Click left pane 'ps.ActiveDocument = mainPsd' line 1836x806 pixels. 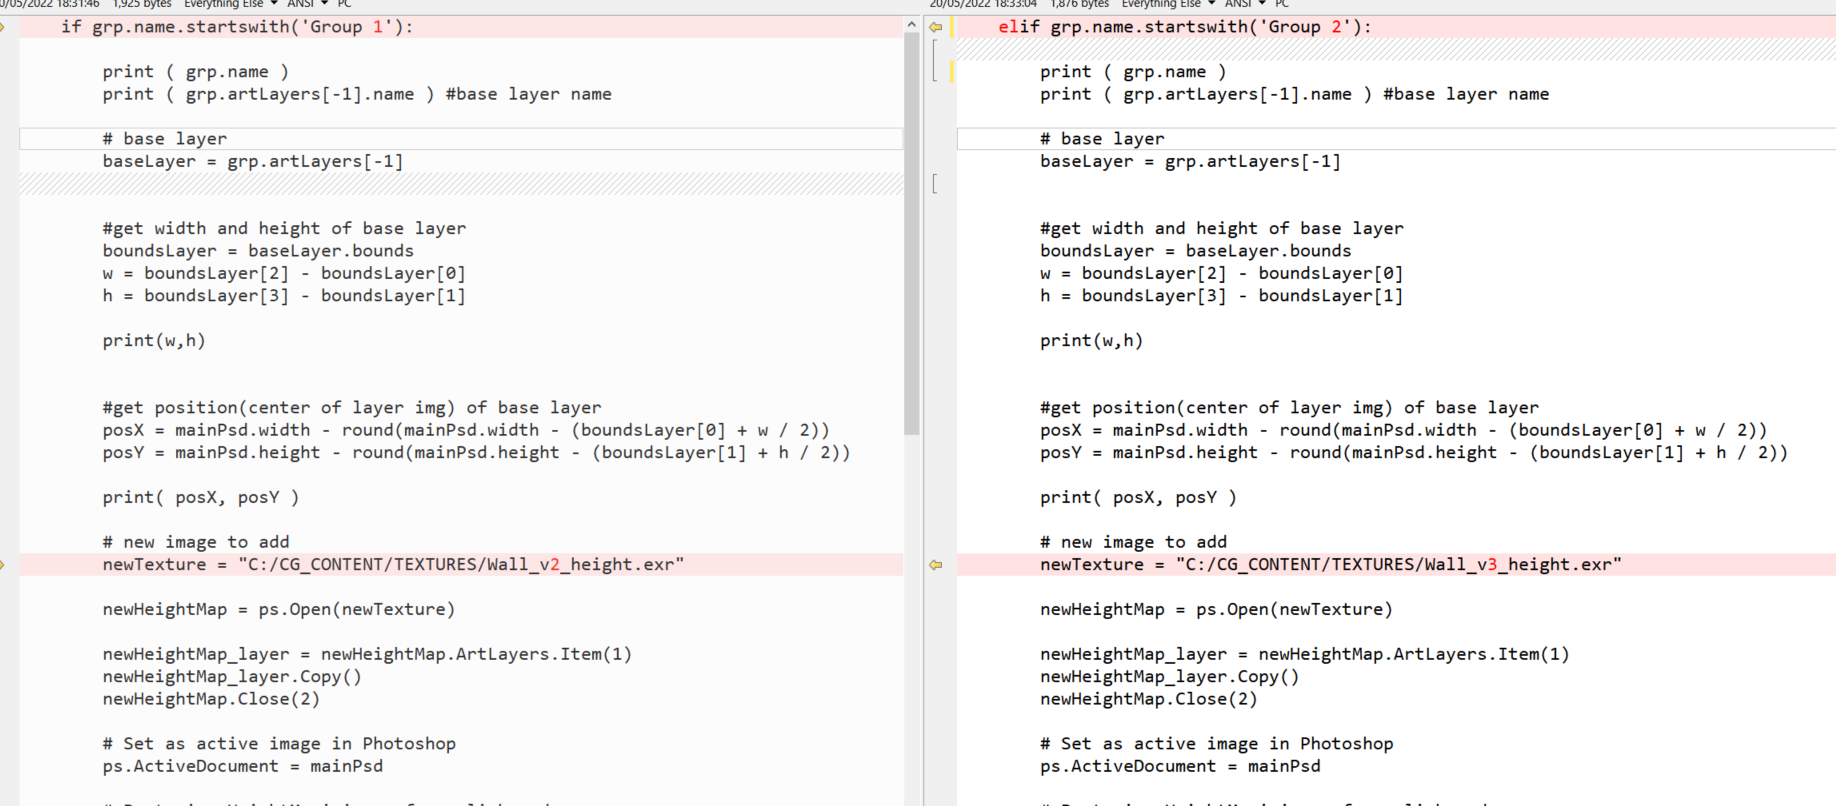[243, 766]
